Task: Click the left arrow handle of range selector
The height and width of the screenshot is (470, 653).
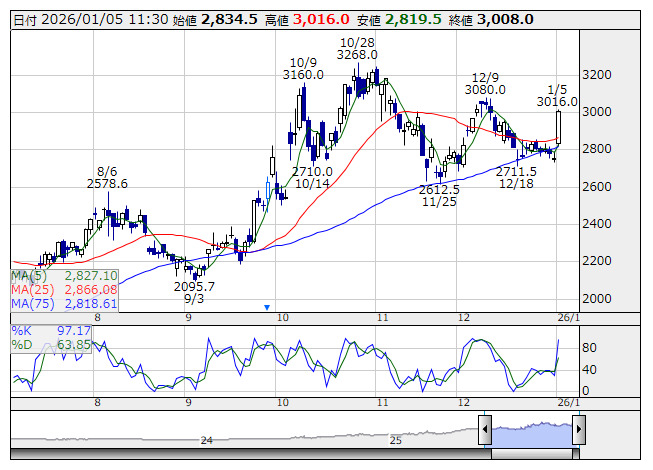Action: coord(484,431)
